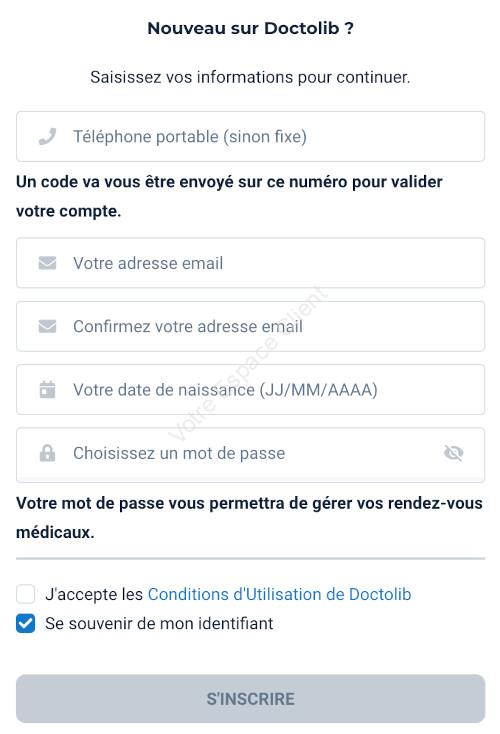Click the phone handset icon
Viewport: 500px width, 734px height.
coord(47,136)
